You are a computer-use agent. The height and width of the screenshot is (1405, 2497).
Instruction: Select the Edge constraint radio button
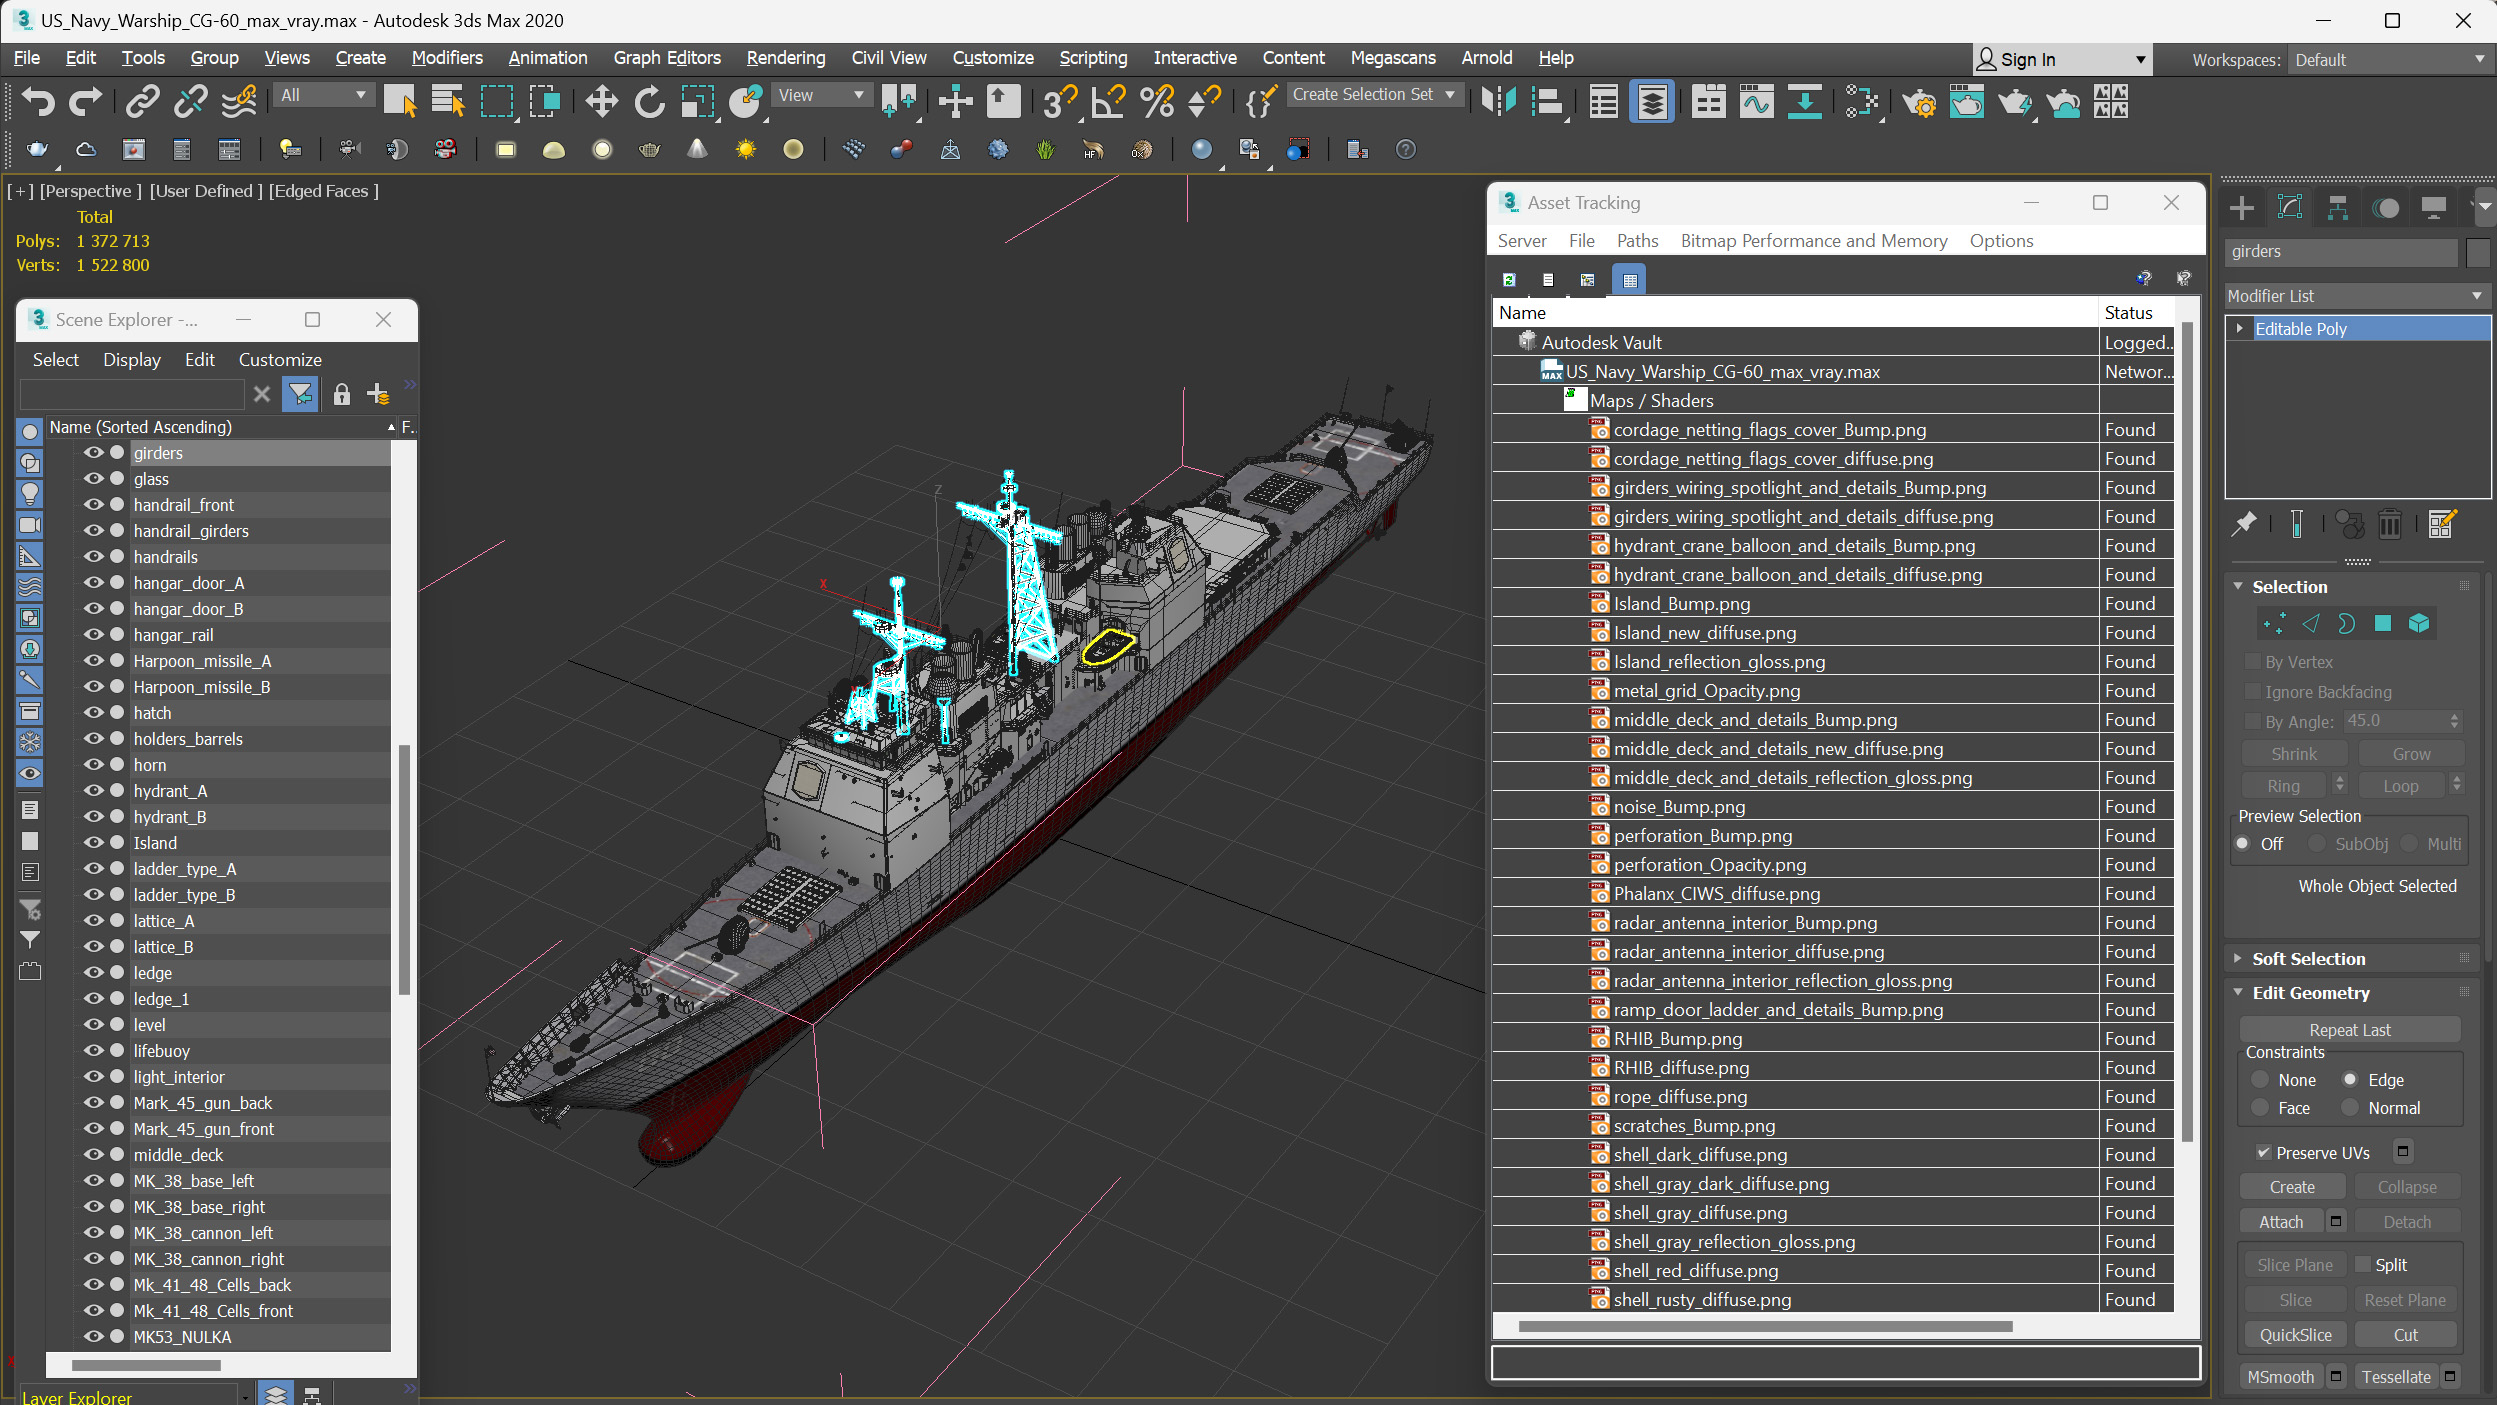pos(2350,1080)
